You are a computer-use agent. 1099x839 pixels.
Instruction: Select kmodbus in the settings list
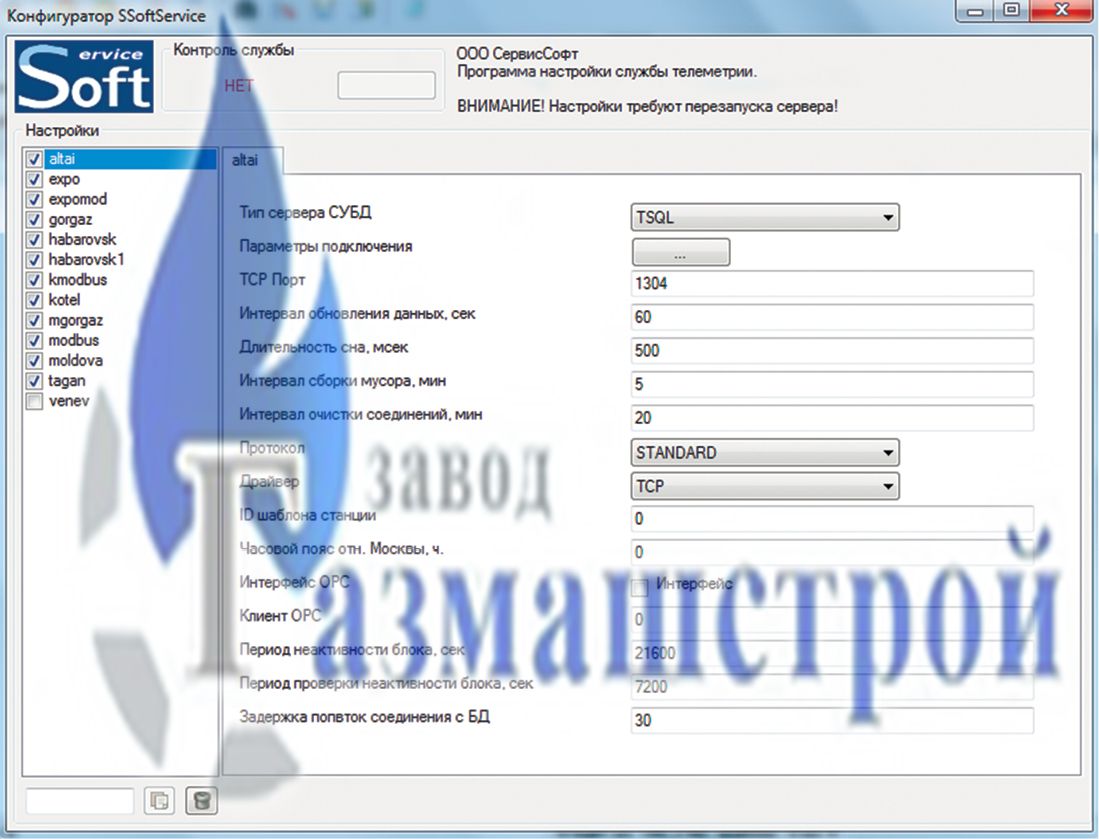[78, 280]
